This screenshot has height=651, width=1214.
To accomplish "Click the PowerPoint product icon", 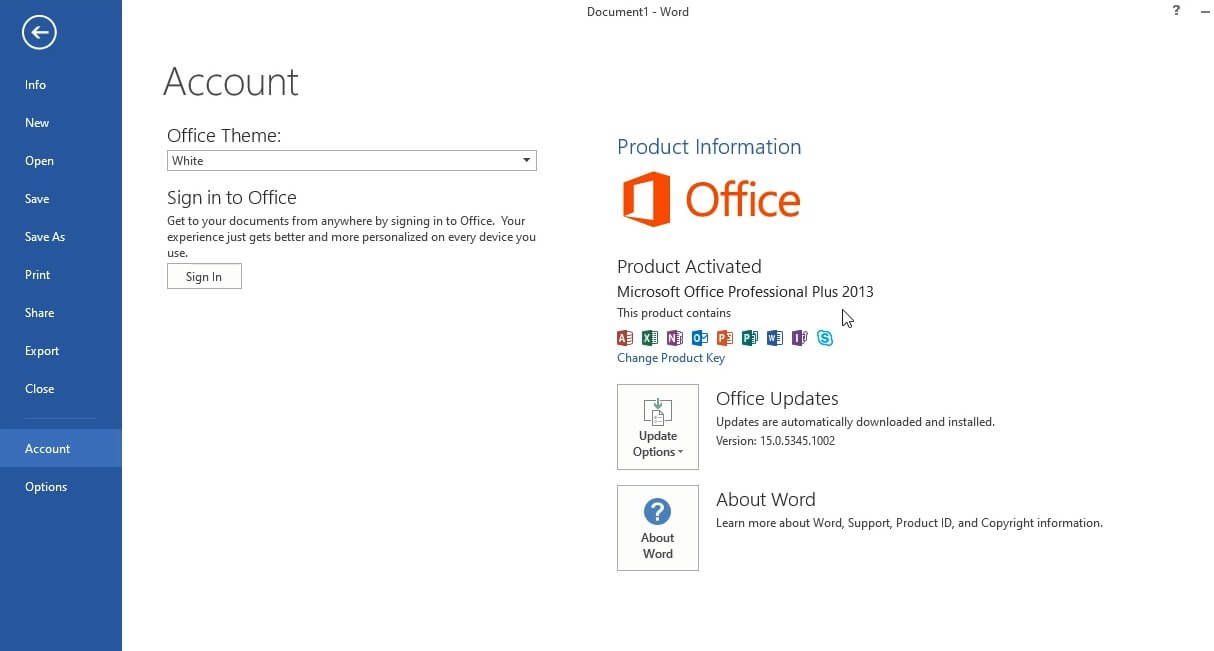I will [x=725, y=338].
